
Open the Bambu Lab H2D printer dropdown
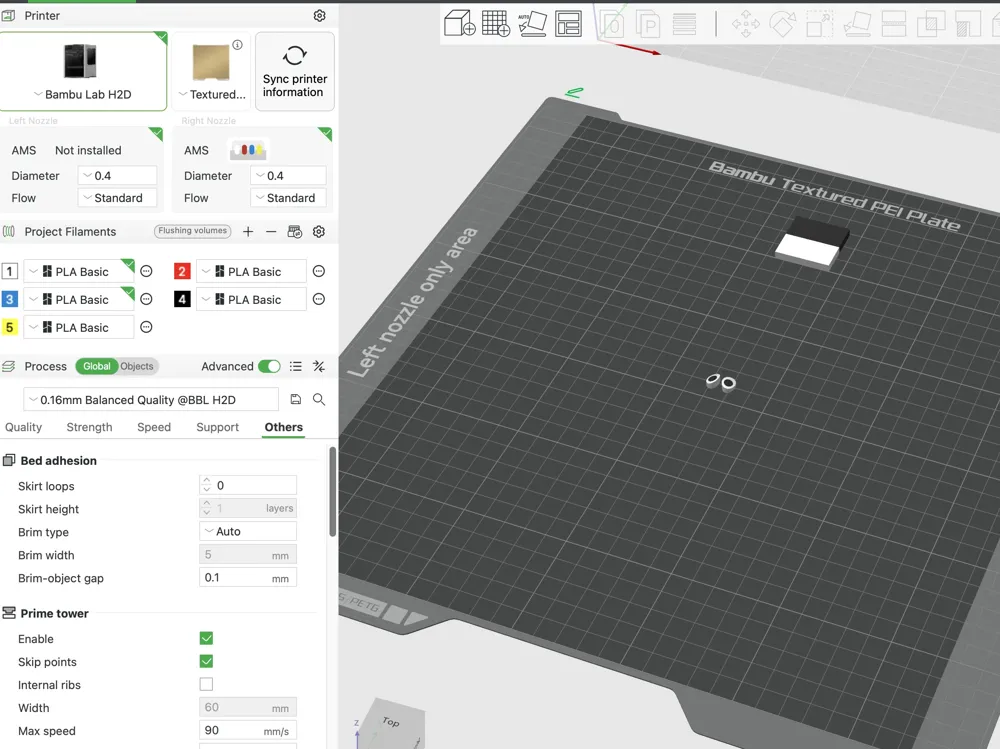tap(83, 94)
